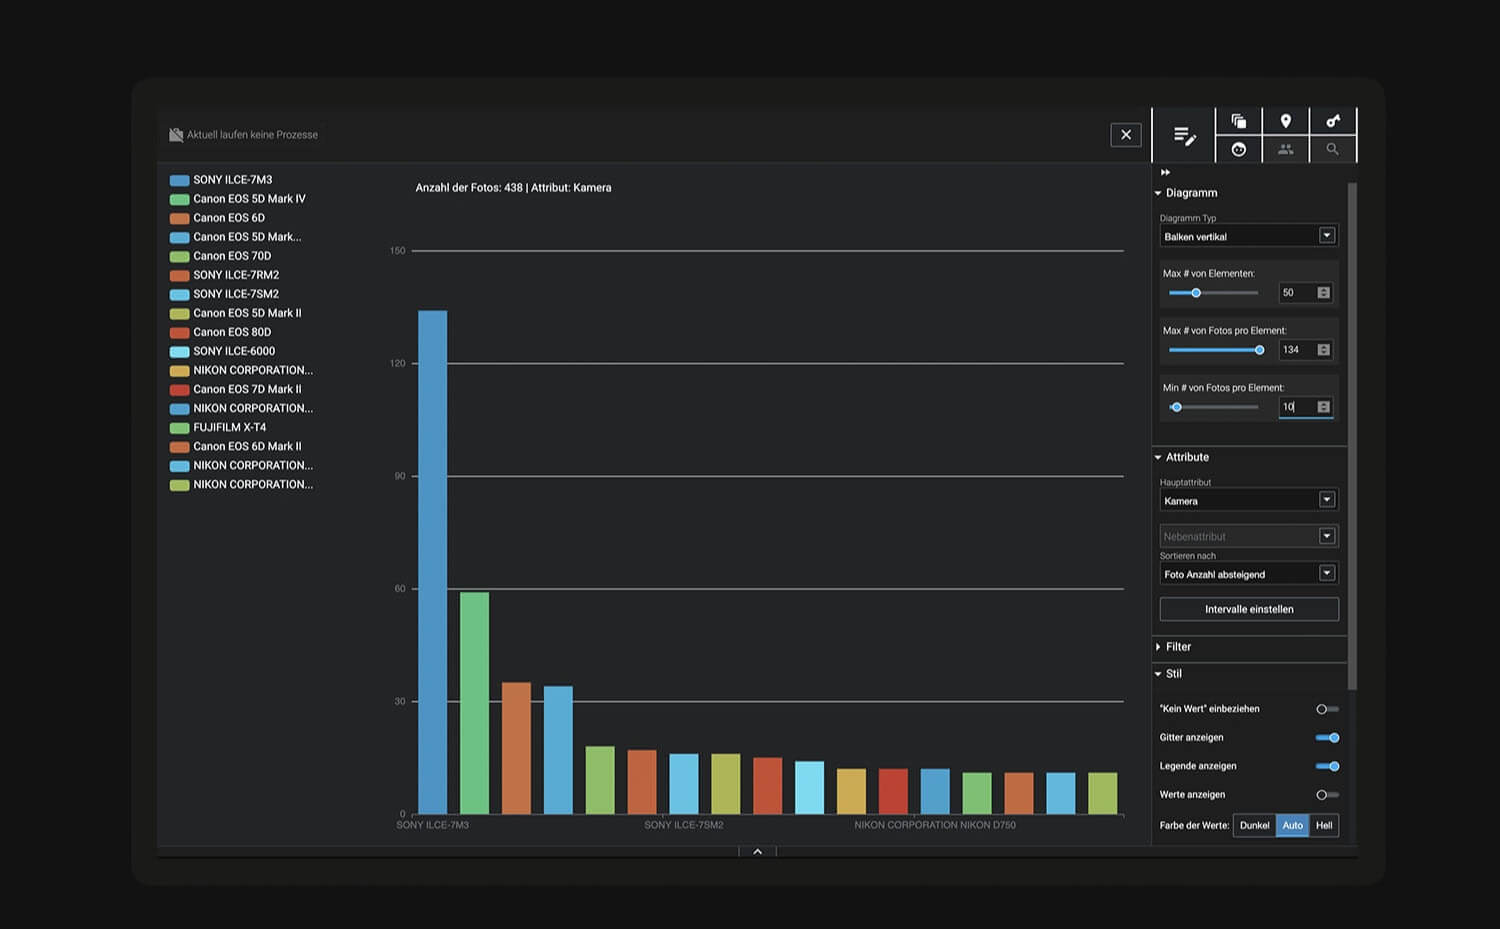The image size is (1500, 929).
Task: Open the Hauptattribut Kamera dropdown
Action: (1249, 500)
